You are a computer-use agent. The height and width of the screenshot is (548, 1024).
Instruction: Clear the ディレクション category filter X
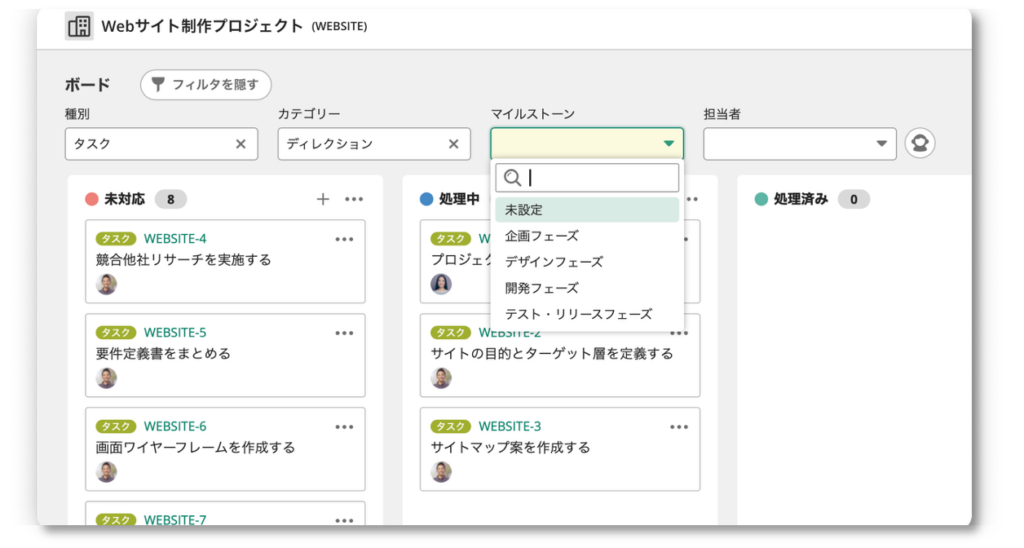[x=454, y=144]
